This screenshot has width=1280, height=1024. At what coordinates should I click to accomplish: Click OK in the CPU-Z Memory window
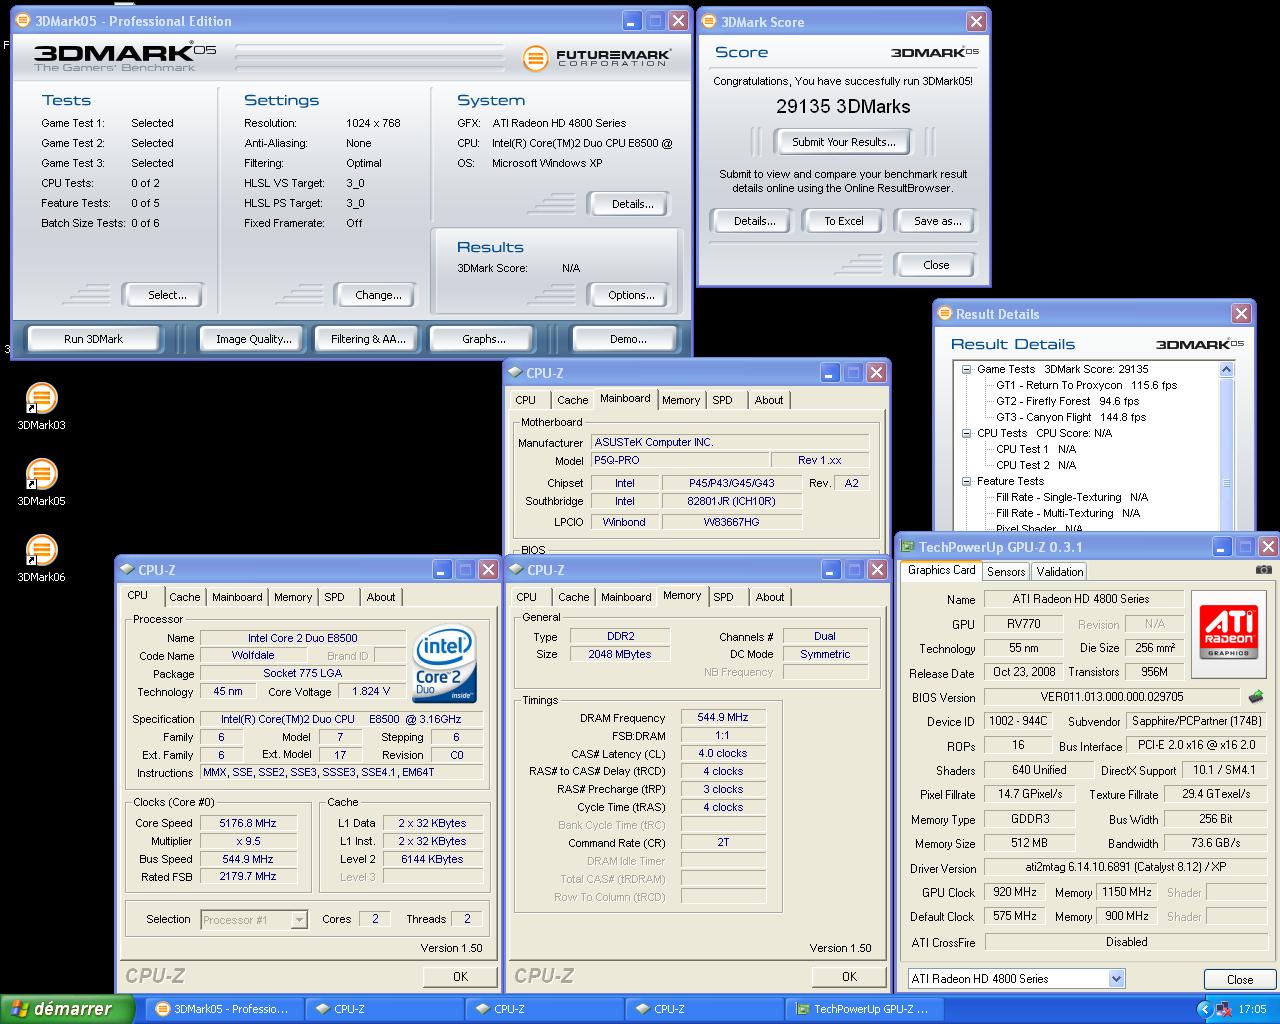(849, 977)
